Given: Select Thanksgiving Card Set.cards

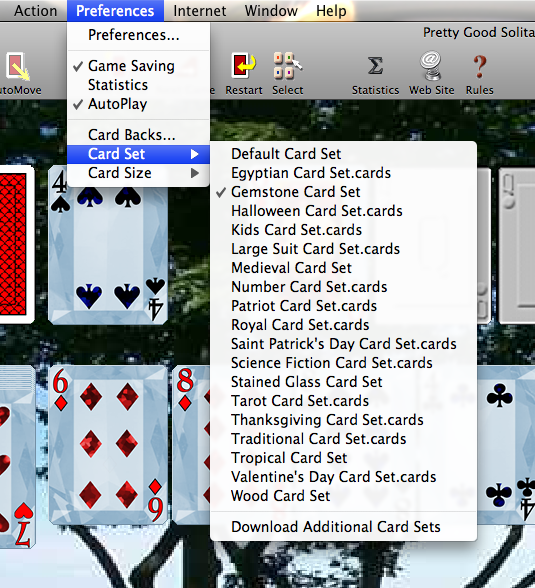Looking at the screenshot, I should [343, 420].
